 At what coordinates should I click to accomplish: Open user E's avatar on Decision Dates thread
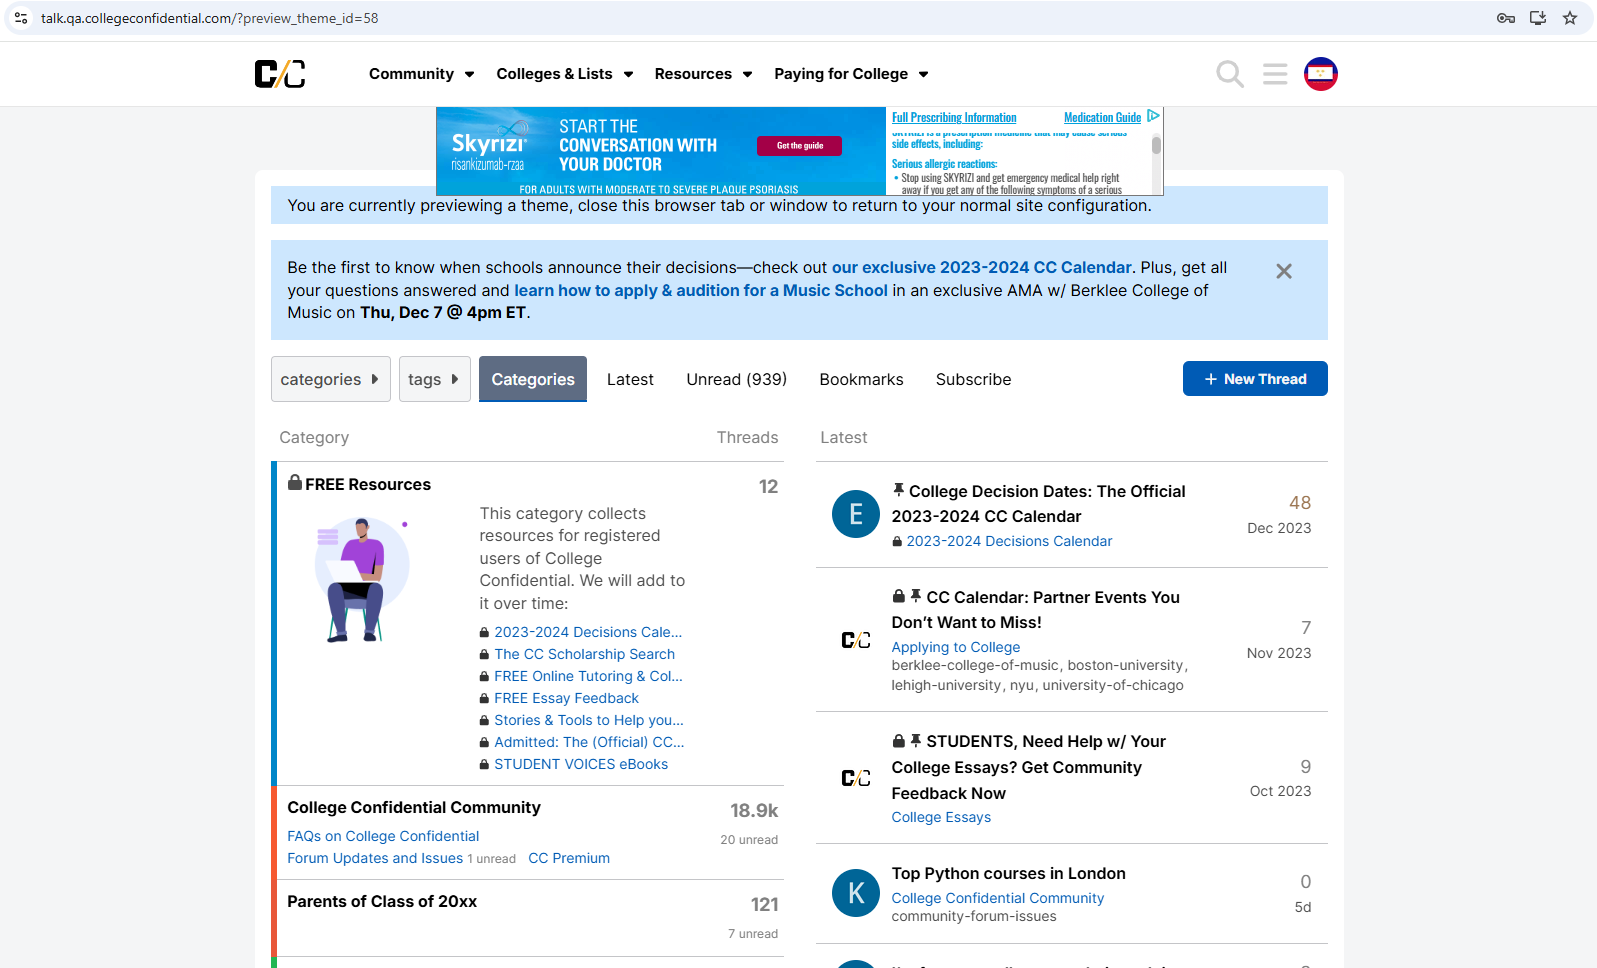coord(856,514)
